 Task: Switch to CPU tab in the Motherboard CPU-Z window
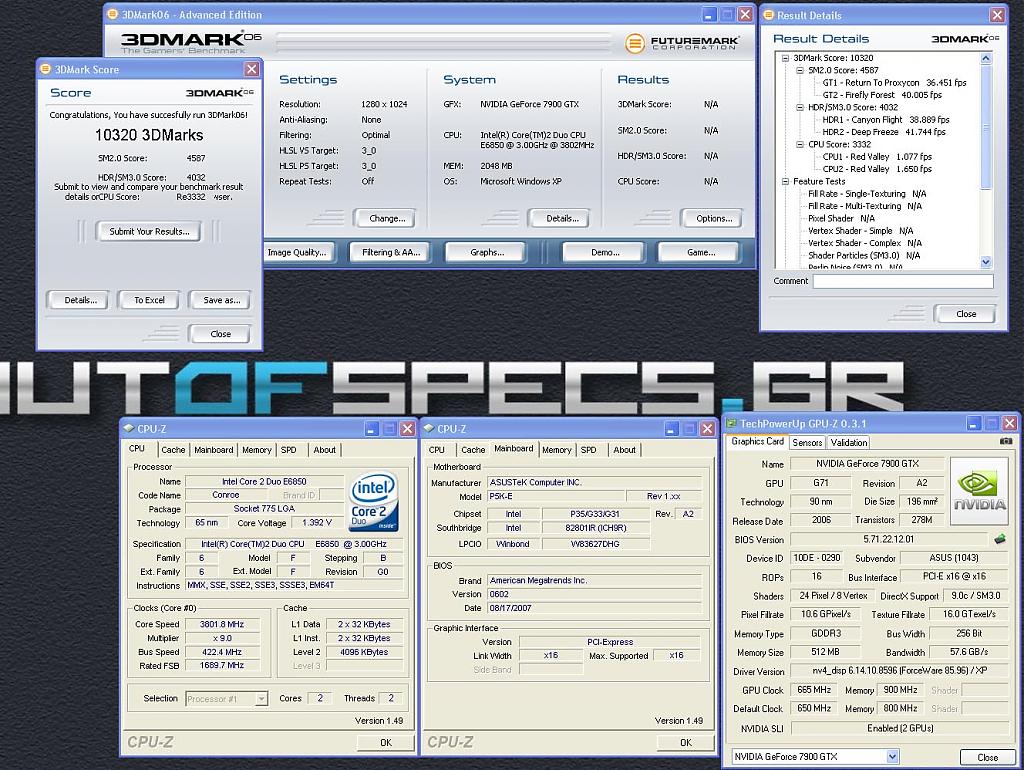coord(437,450)
